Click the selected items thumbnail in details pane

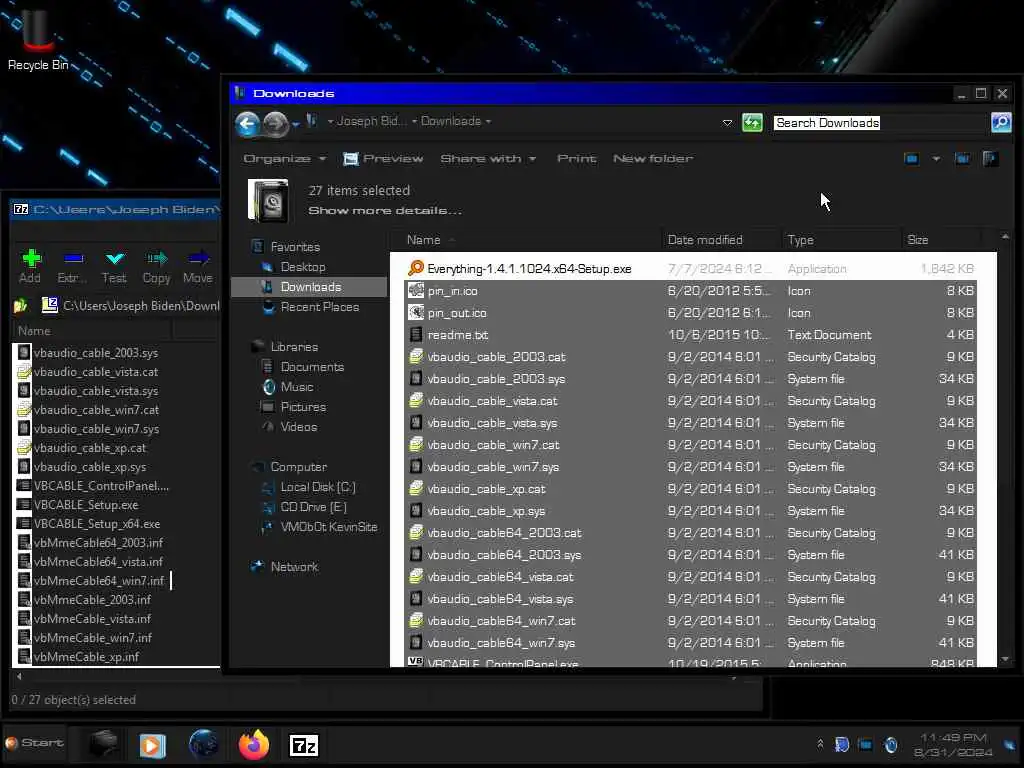pyautogui.click(x=268, y=200)
